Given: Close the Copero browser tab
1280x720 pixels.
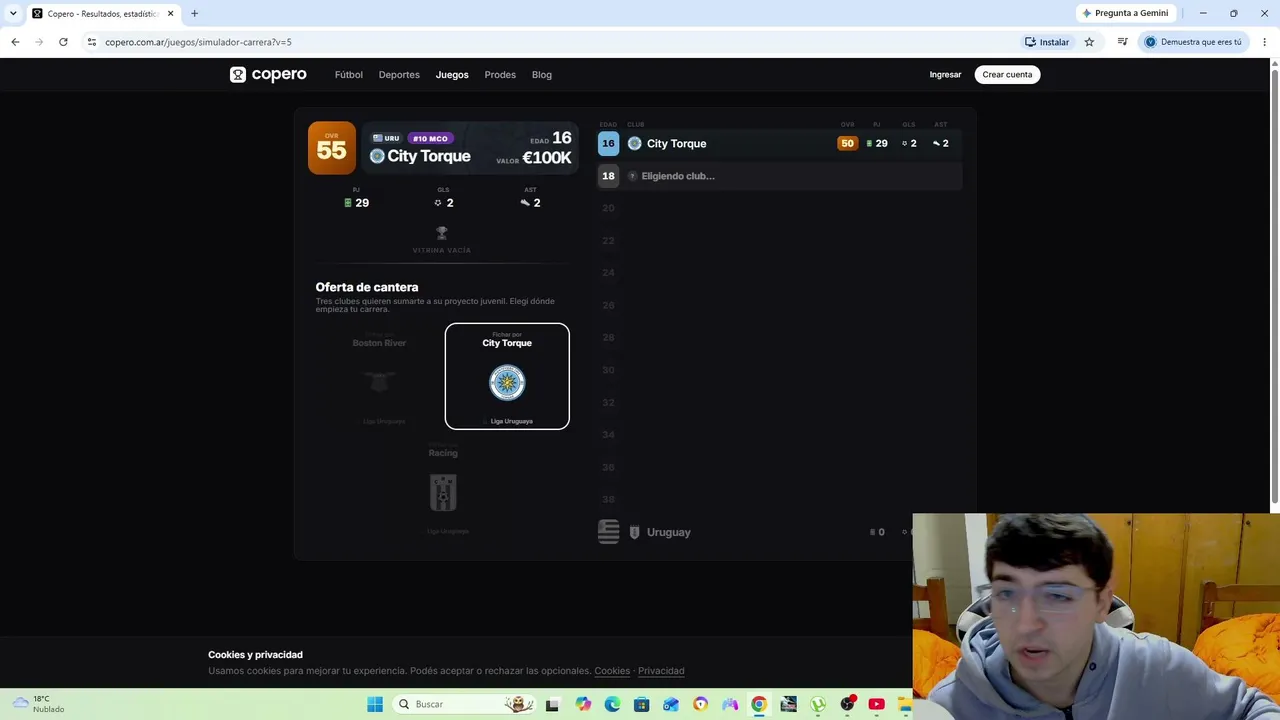Looking at the screenshot, I should pyautogui.click(x=170, y=13).
